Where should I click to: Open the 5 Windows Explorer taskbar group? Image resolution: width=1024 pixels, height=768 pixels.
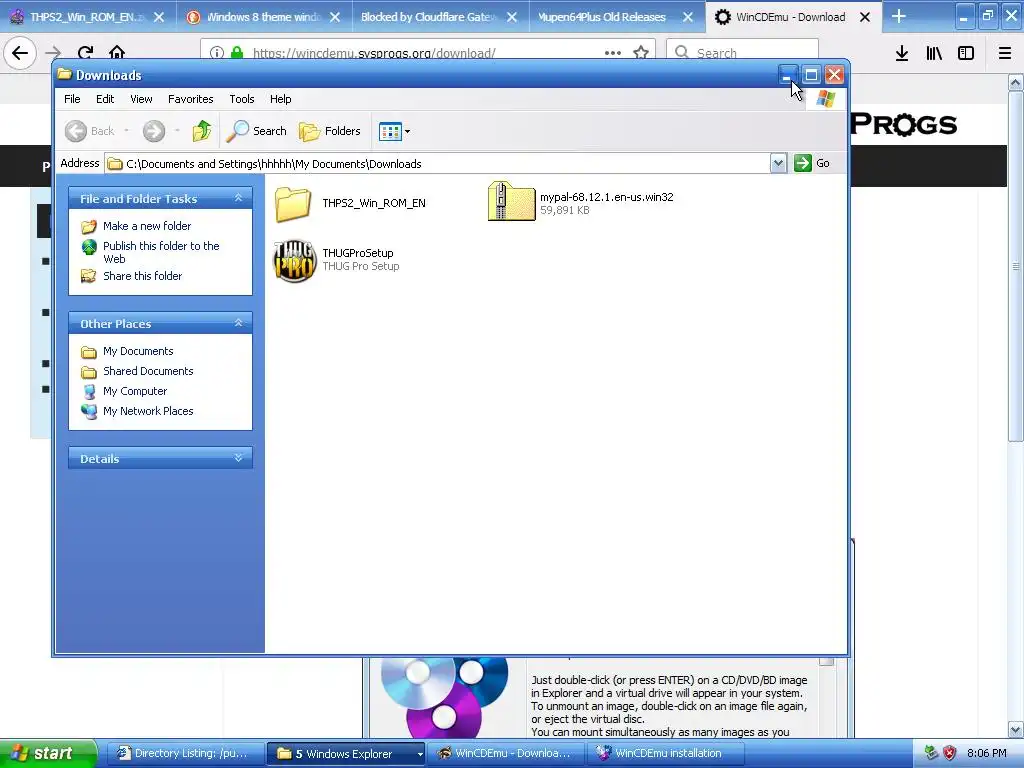click(346, 754)
